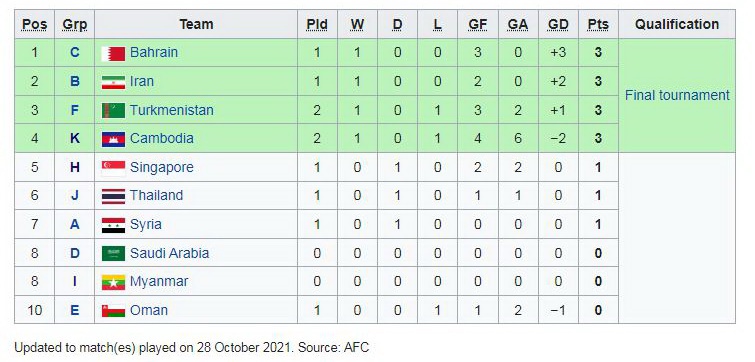The image size is (755, 362).
Task: Click the Singapore flag icon
Action: [x=113, y=168]
